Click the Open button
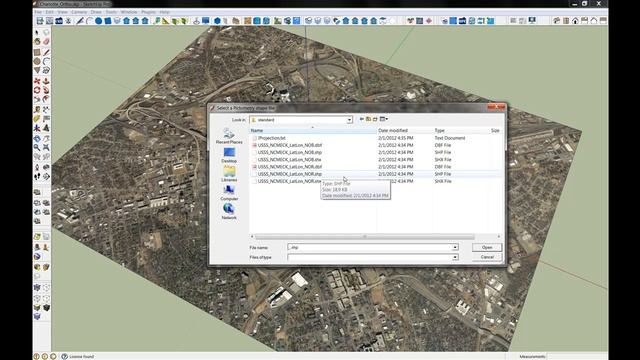Image resolution: width=640 pixels, height=360 pixels. coord(487,247)
